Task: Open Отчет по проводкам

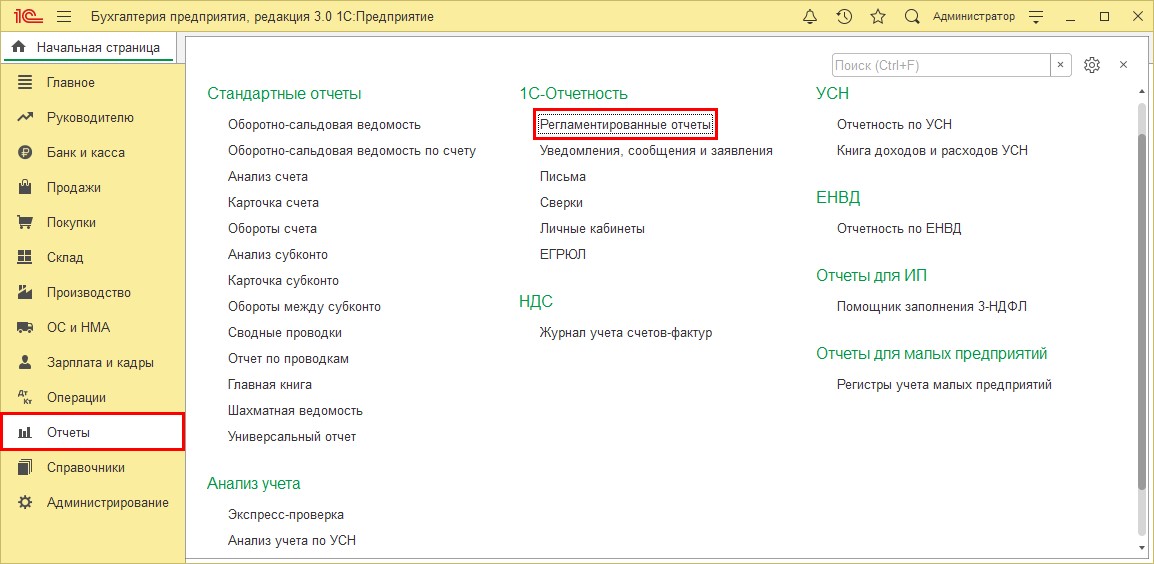Action: (288, 359)
